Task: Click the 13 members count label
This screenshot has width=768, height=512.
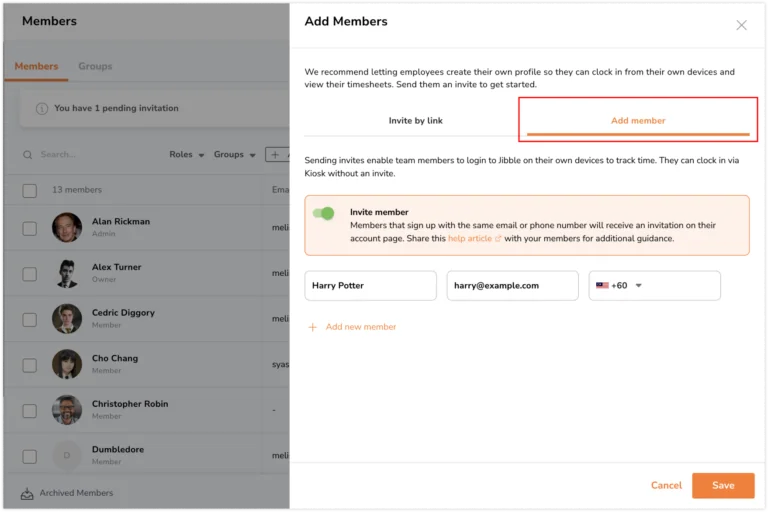Action: [x=77, y=190]
